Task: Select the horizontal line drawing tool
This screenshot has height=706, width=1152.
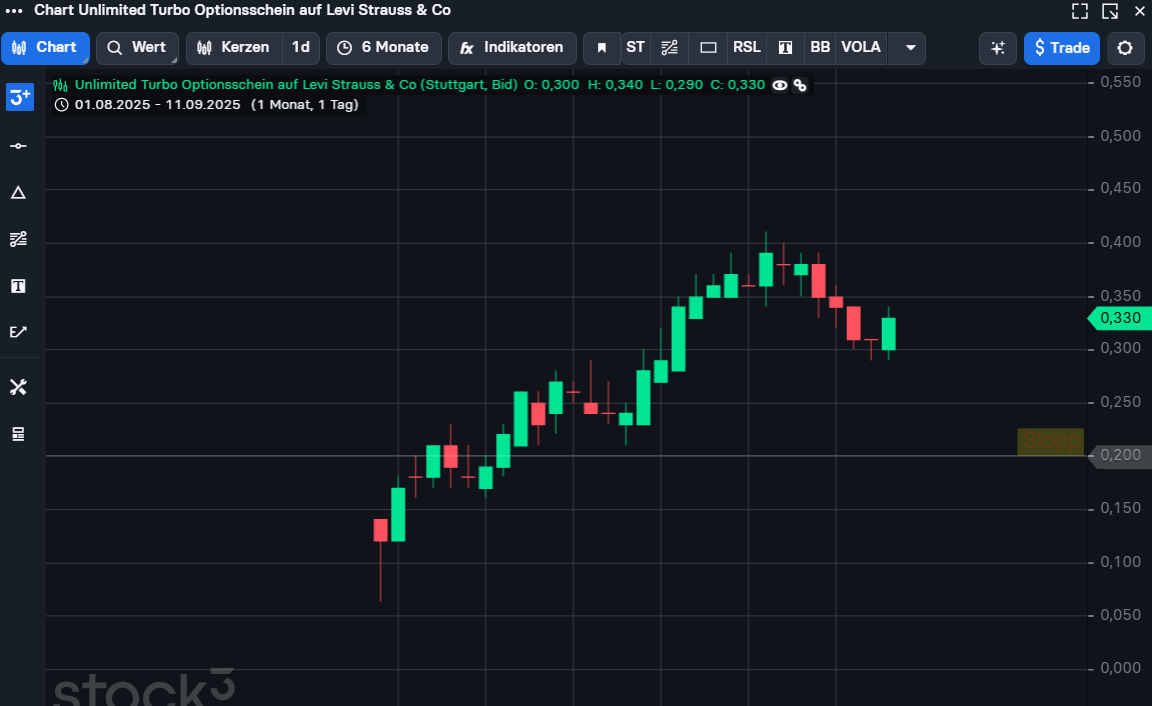Action: pyautogui.click(x=18, y=146)
